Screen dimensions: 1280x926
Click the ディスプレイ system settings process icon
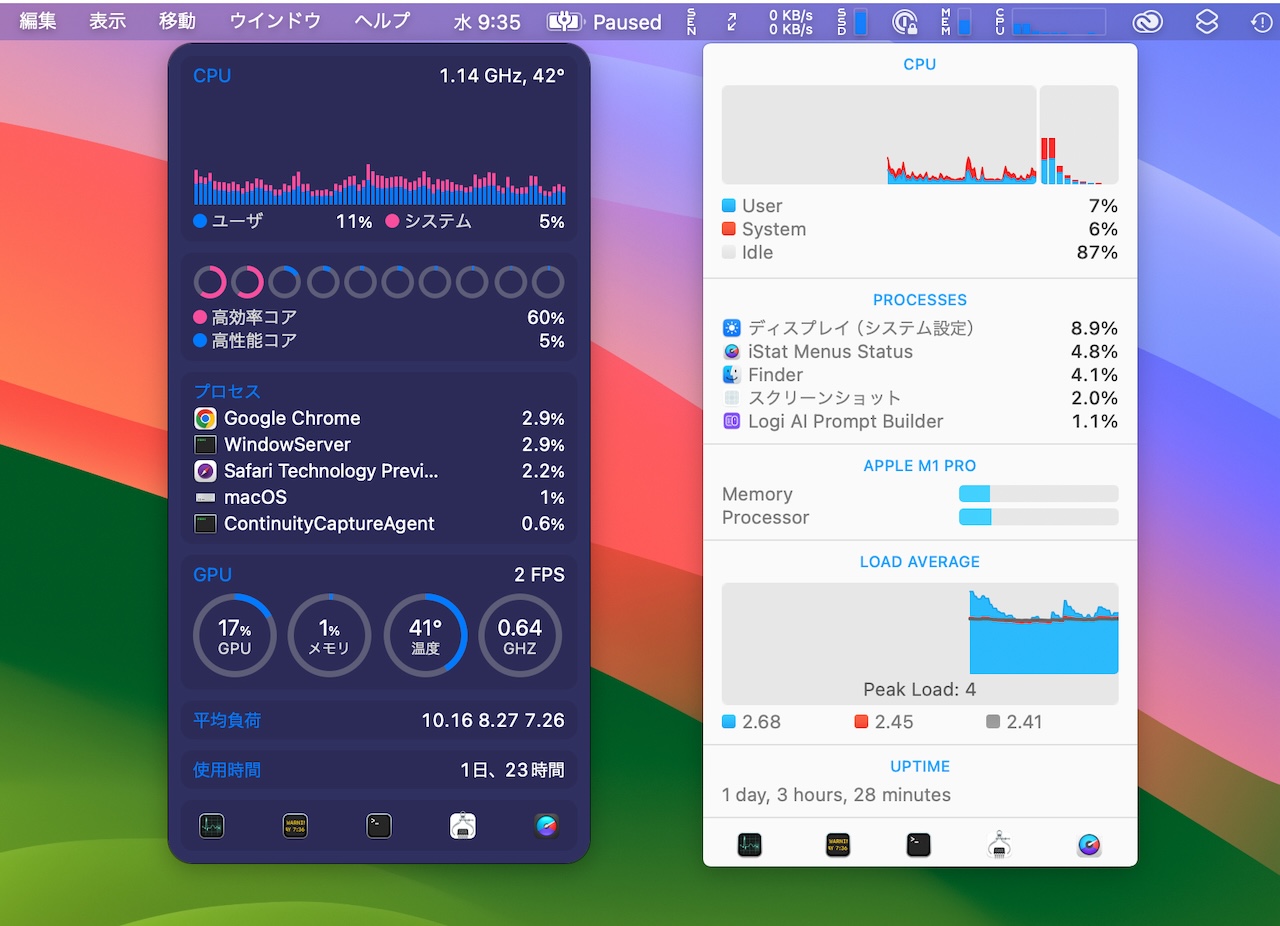(731, 328)
